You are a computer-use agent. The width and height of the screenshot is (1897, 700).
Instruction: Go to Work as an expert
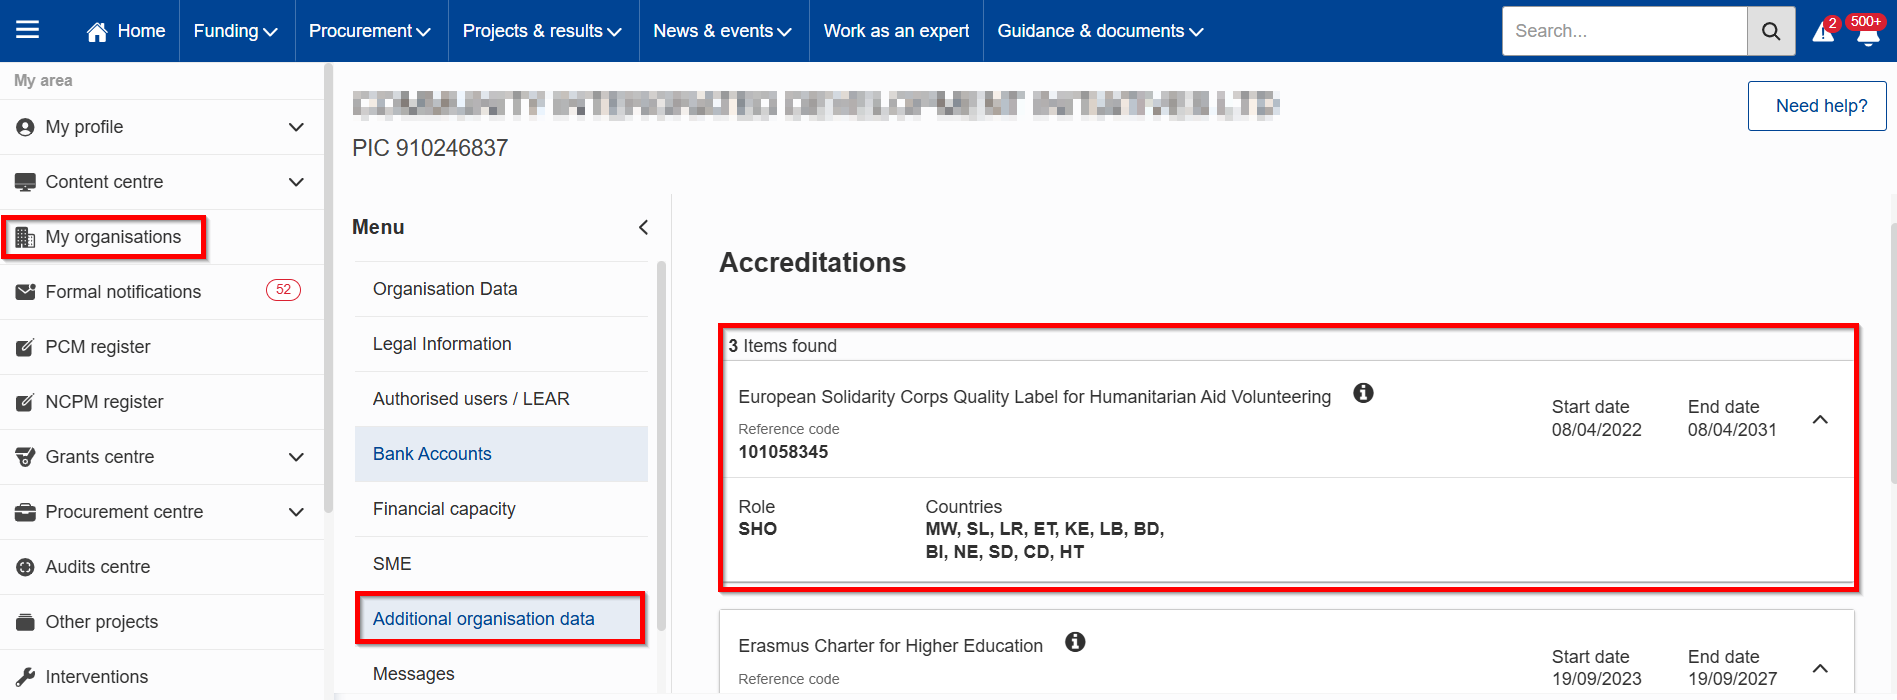[896, 31]
